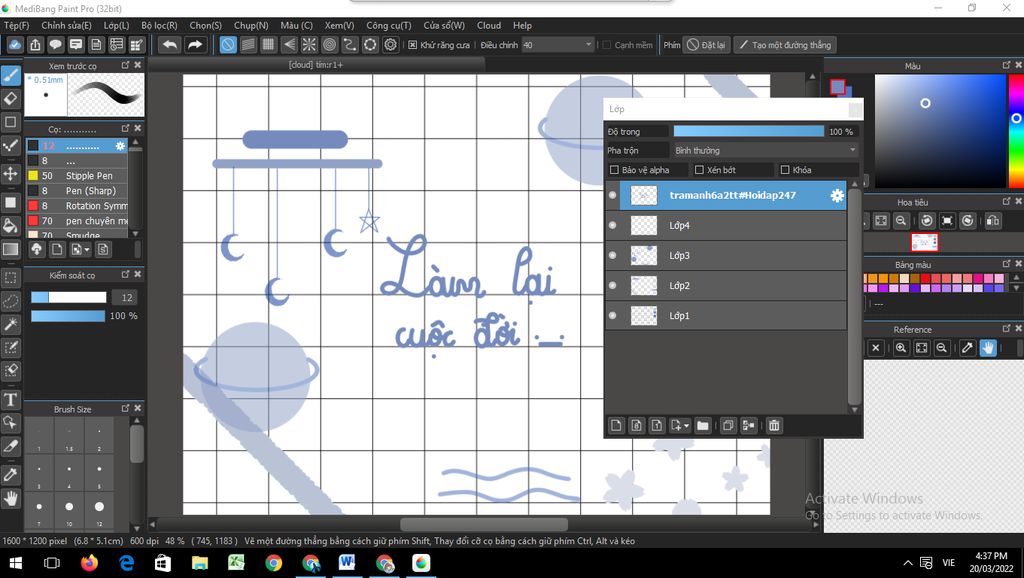This screenshot has height=578, width=1024.
Task: Zoom in on the Reference panel
Action: point(901,348)
